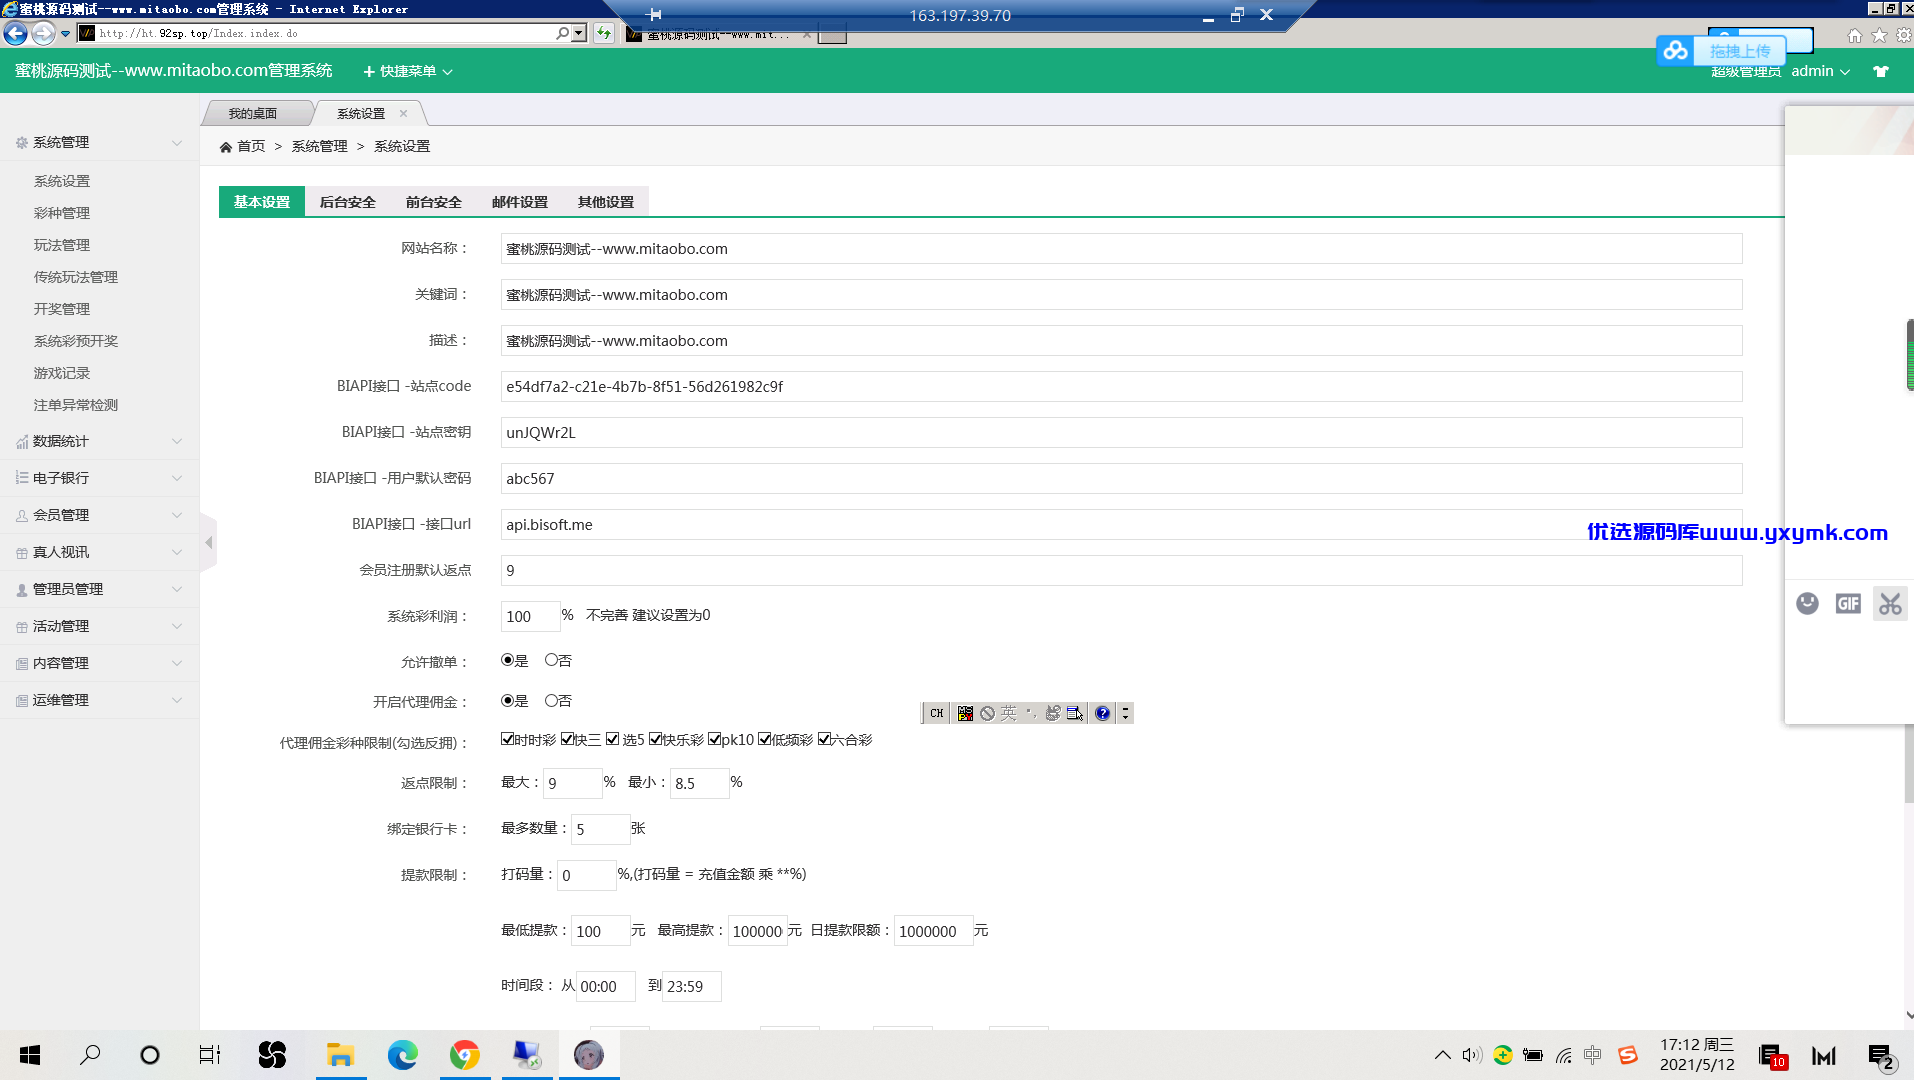Image resolution: width=1914 pixels, height=1080 pixels.
Task: Switch to the 后台安全 tab
Action: [348, 202]
